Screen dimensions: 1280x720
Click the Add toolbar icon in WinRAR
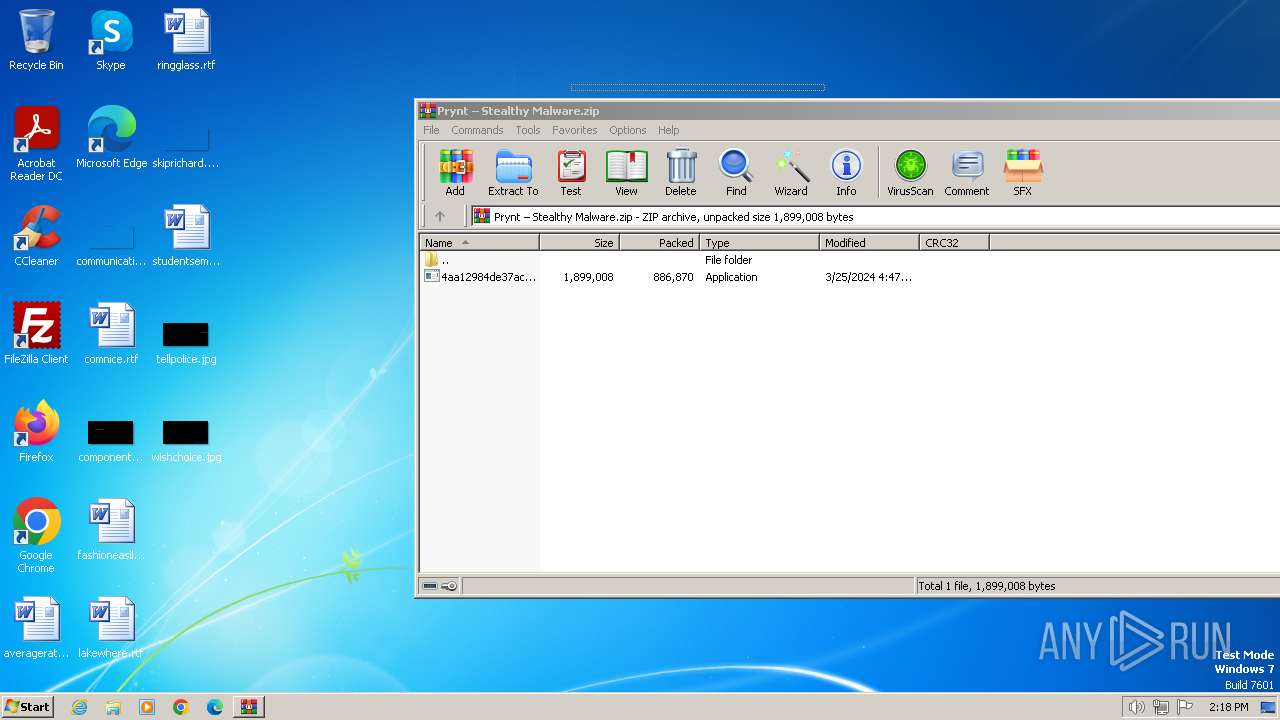(455, 173)
